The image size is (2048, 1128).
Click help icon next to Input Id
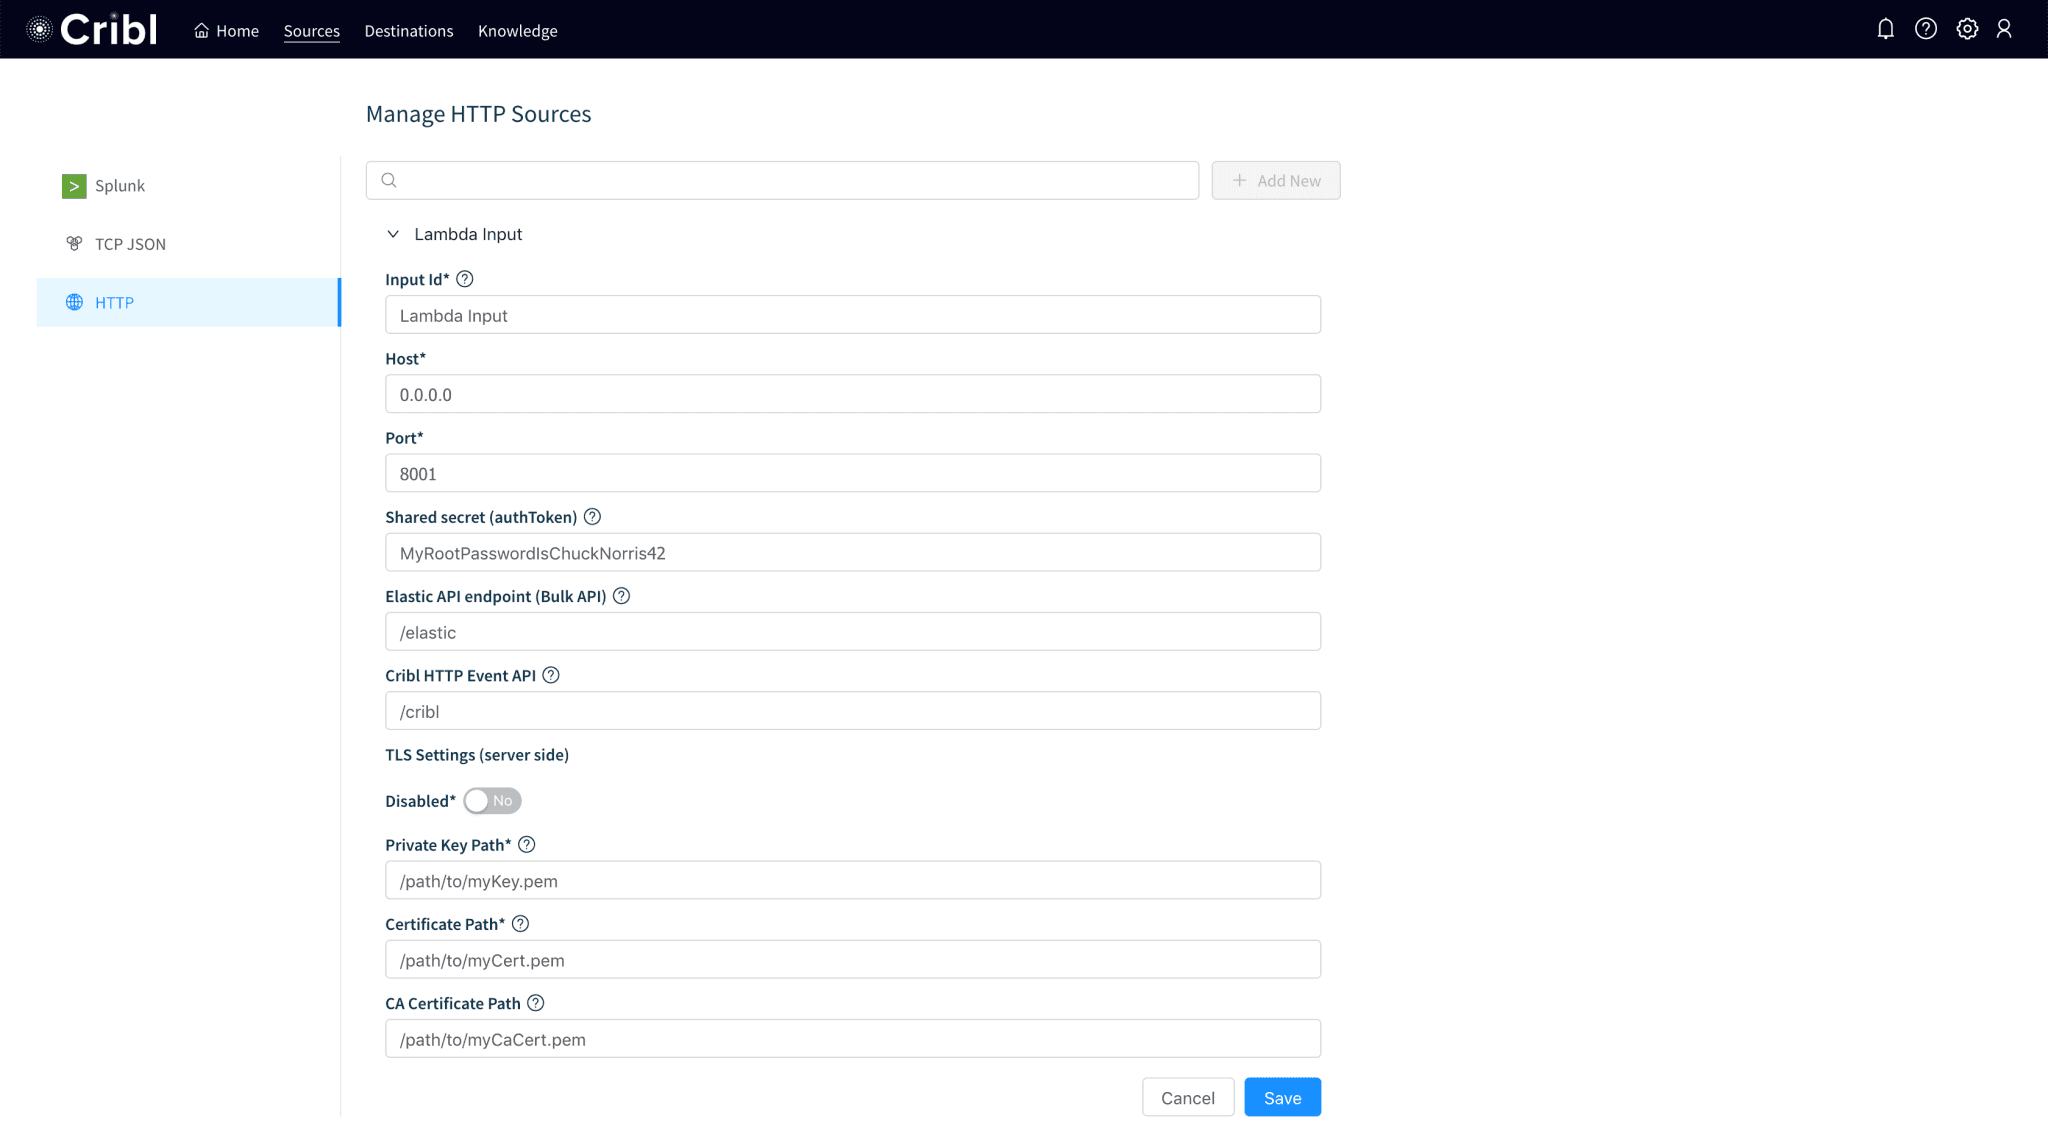coord(464,279)
